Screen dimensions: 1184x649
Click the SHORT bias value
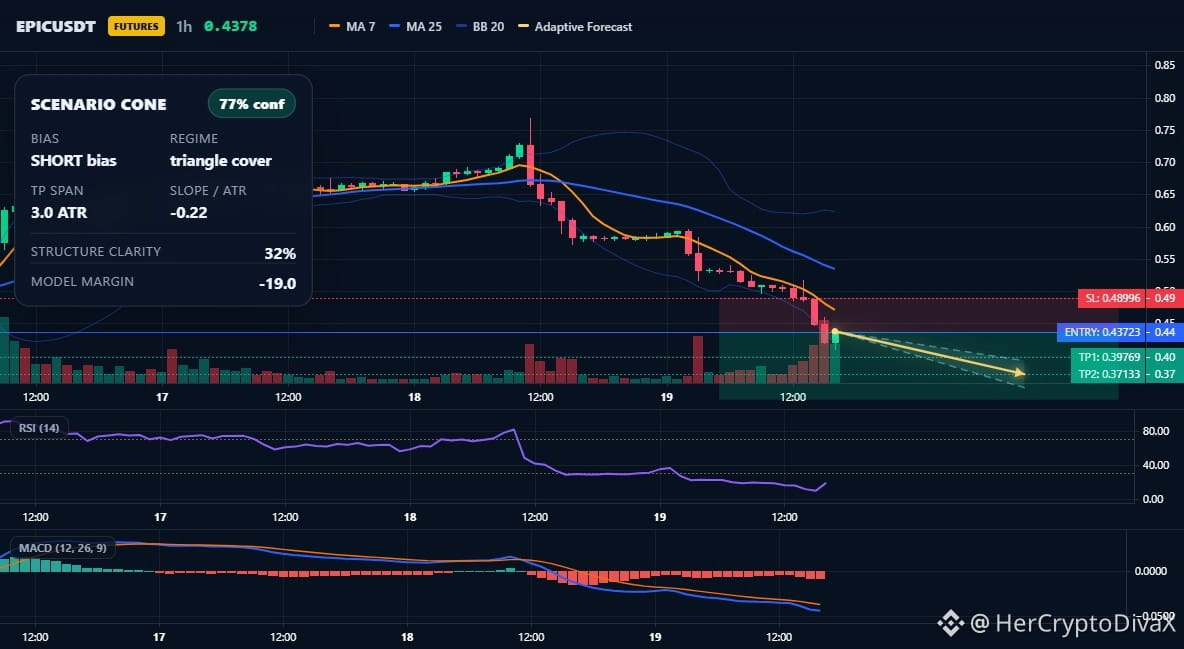pos(73,160)
